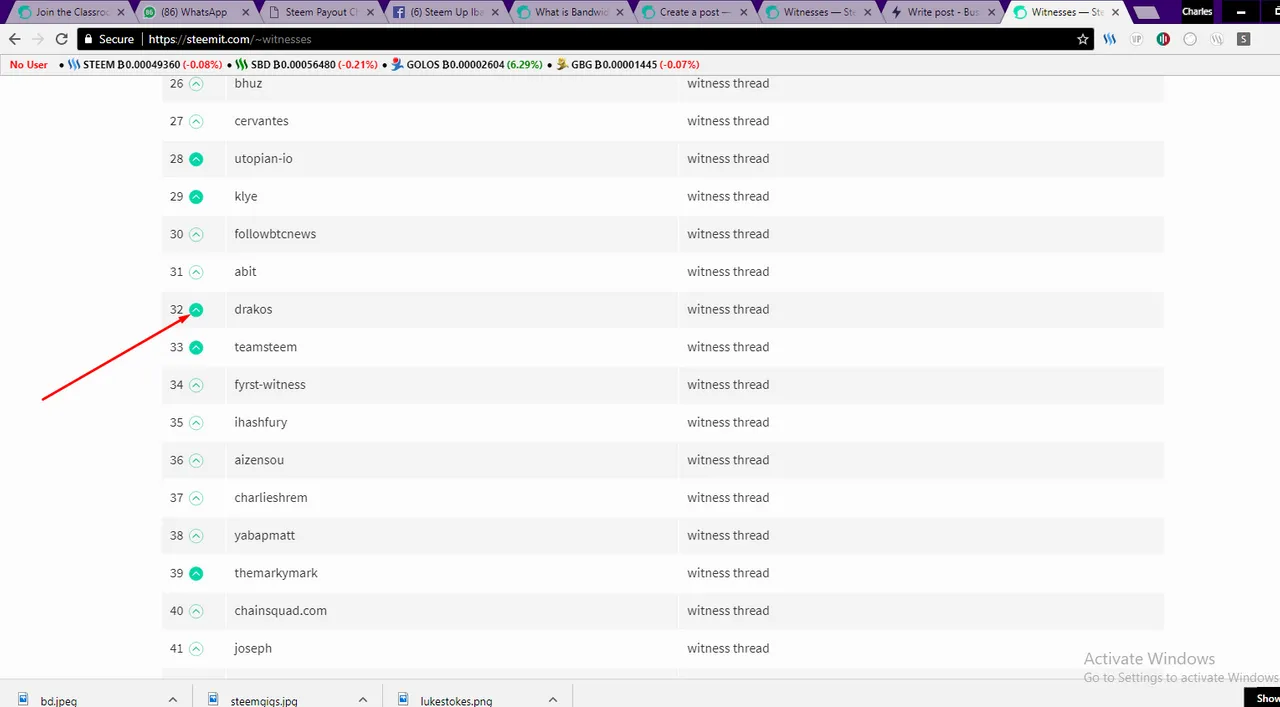Open the witness thread for cervantes

point(728,121)
